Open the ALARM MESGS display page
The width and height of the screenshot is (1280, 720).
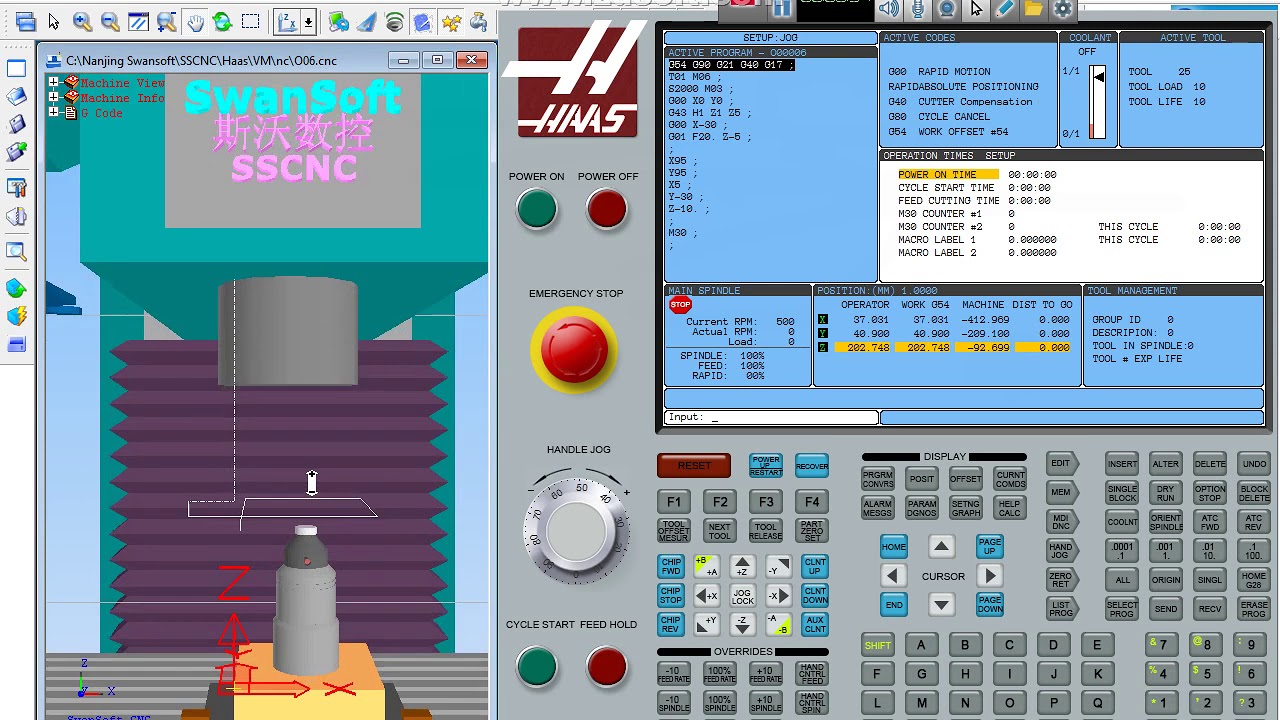(877, 508)
